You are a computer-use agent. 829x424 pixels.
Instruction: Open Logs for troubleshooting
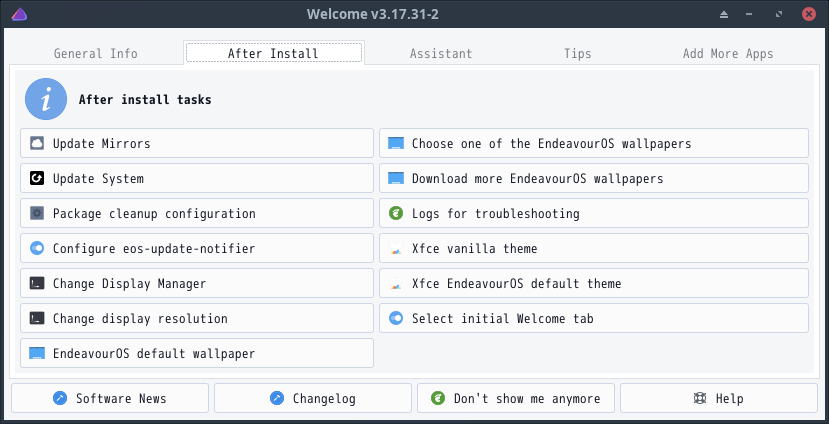[x=594, y=213]
